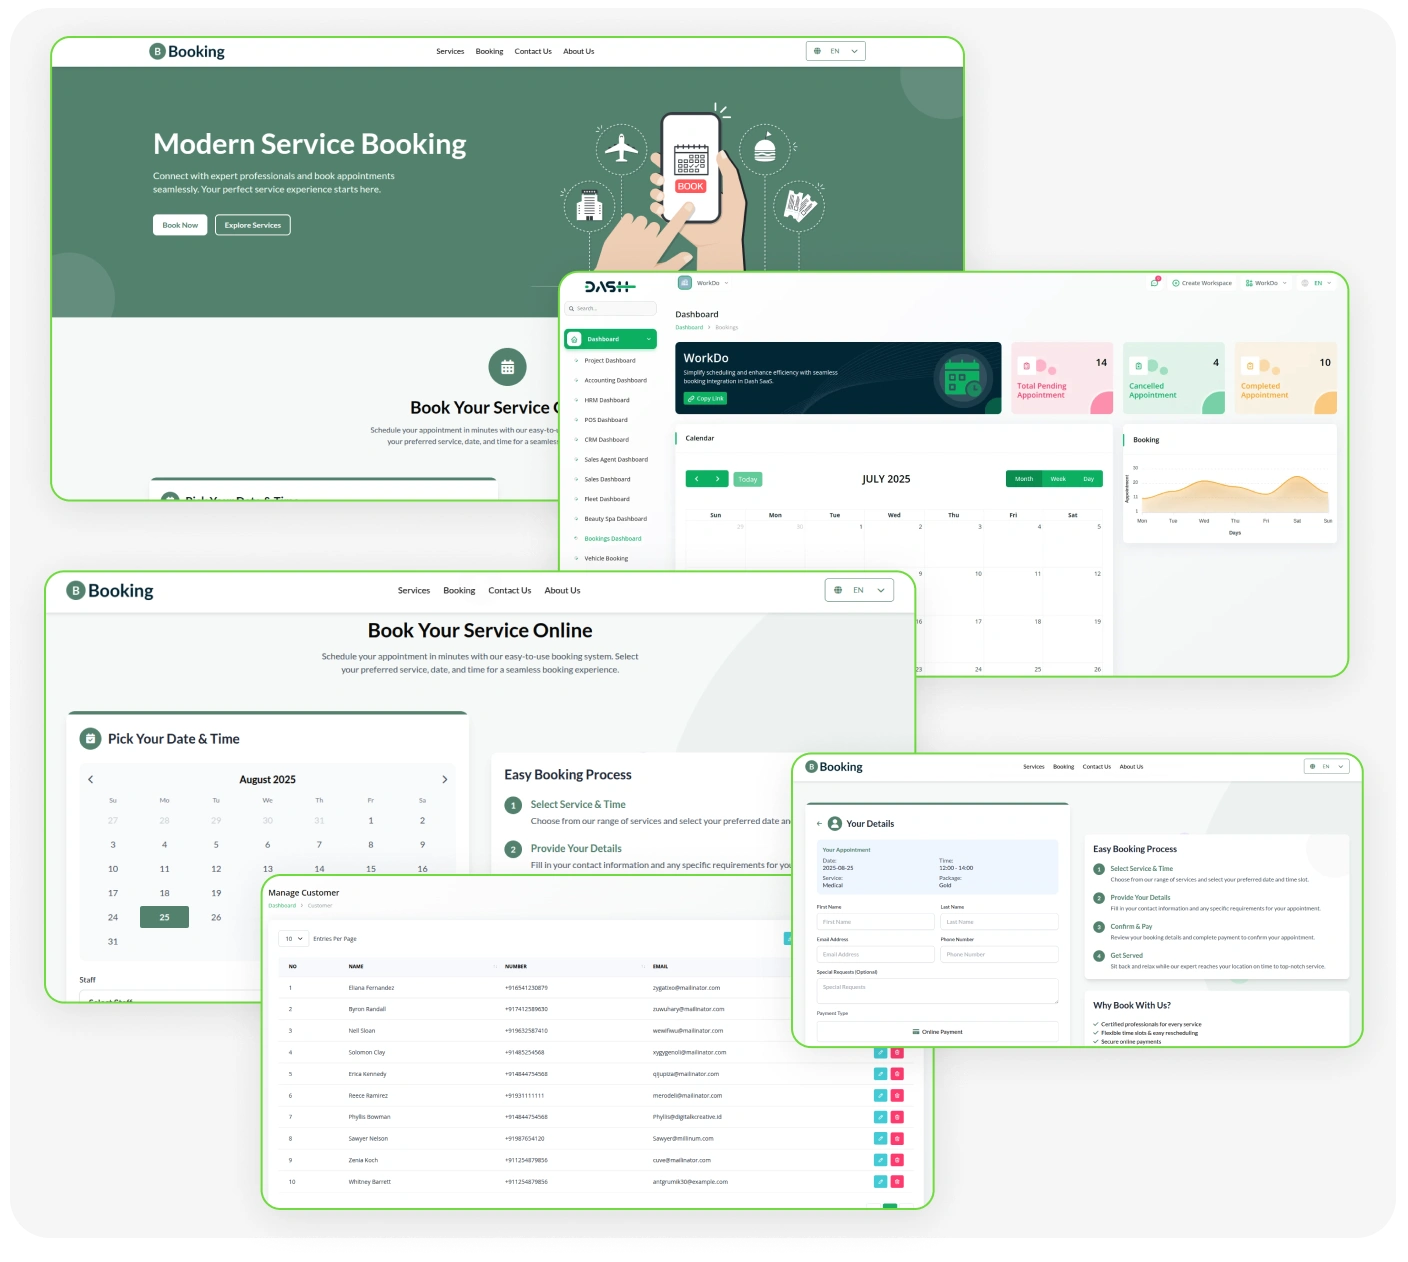
Task: Switch calendar to Day view
Action: [x=1088, y=479]
